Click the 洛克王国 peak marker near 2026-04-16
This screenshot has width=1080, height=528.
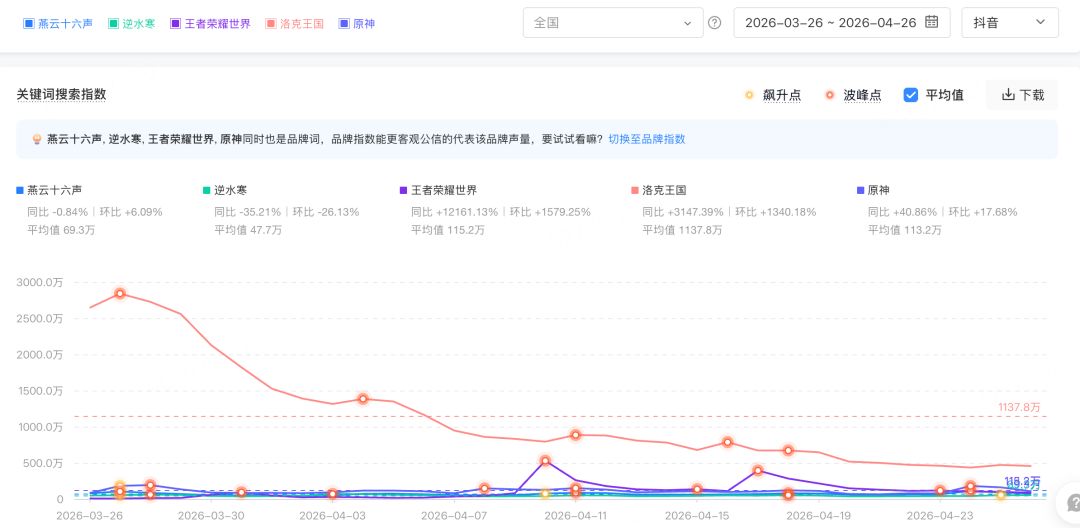[727, 442]
